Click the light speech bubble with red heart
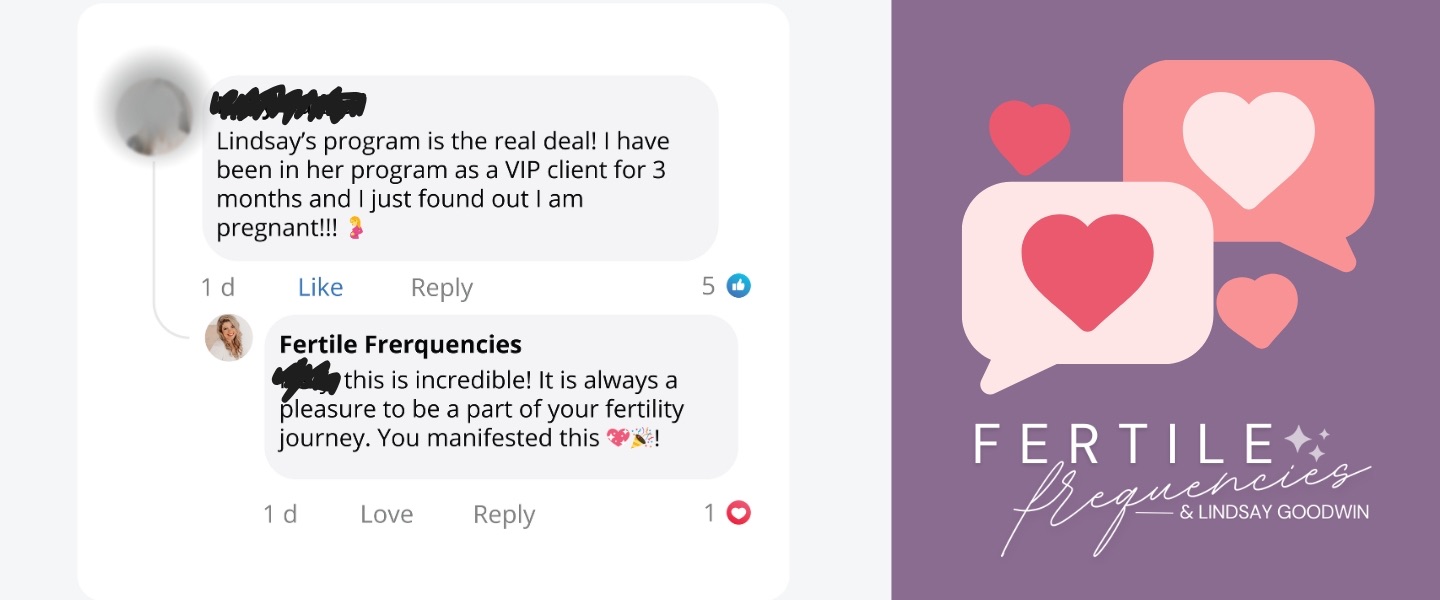 pyautogui.click(x=1087, y=280)
